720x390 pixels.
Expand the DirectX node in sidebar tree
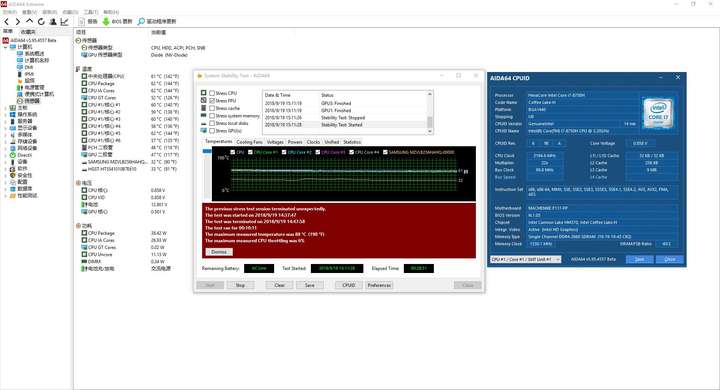[6, 155]
